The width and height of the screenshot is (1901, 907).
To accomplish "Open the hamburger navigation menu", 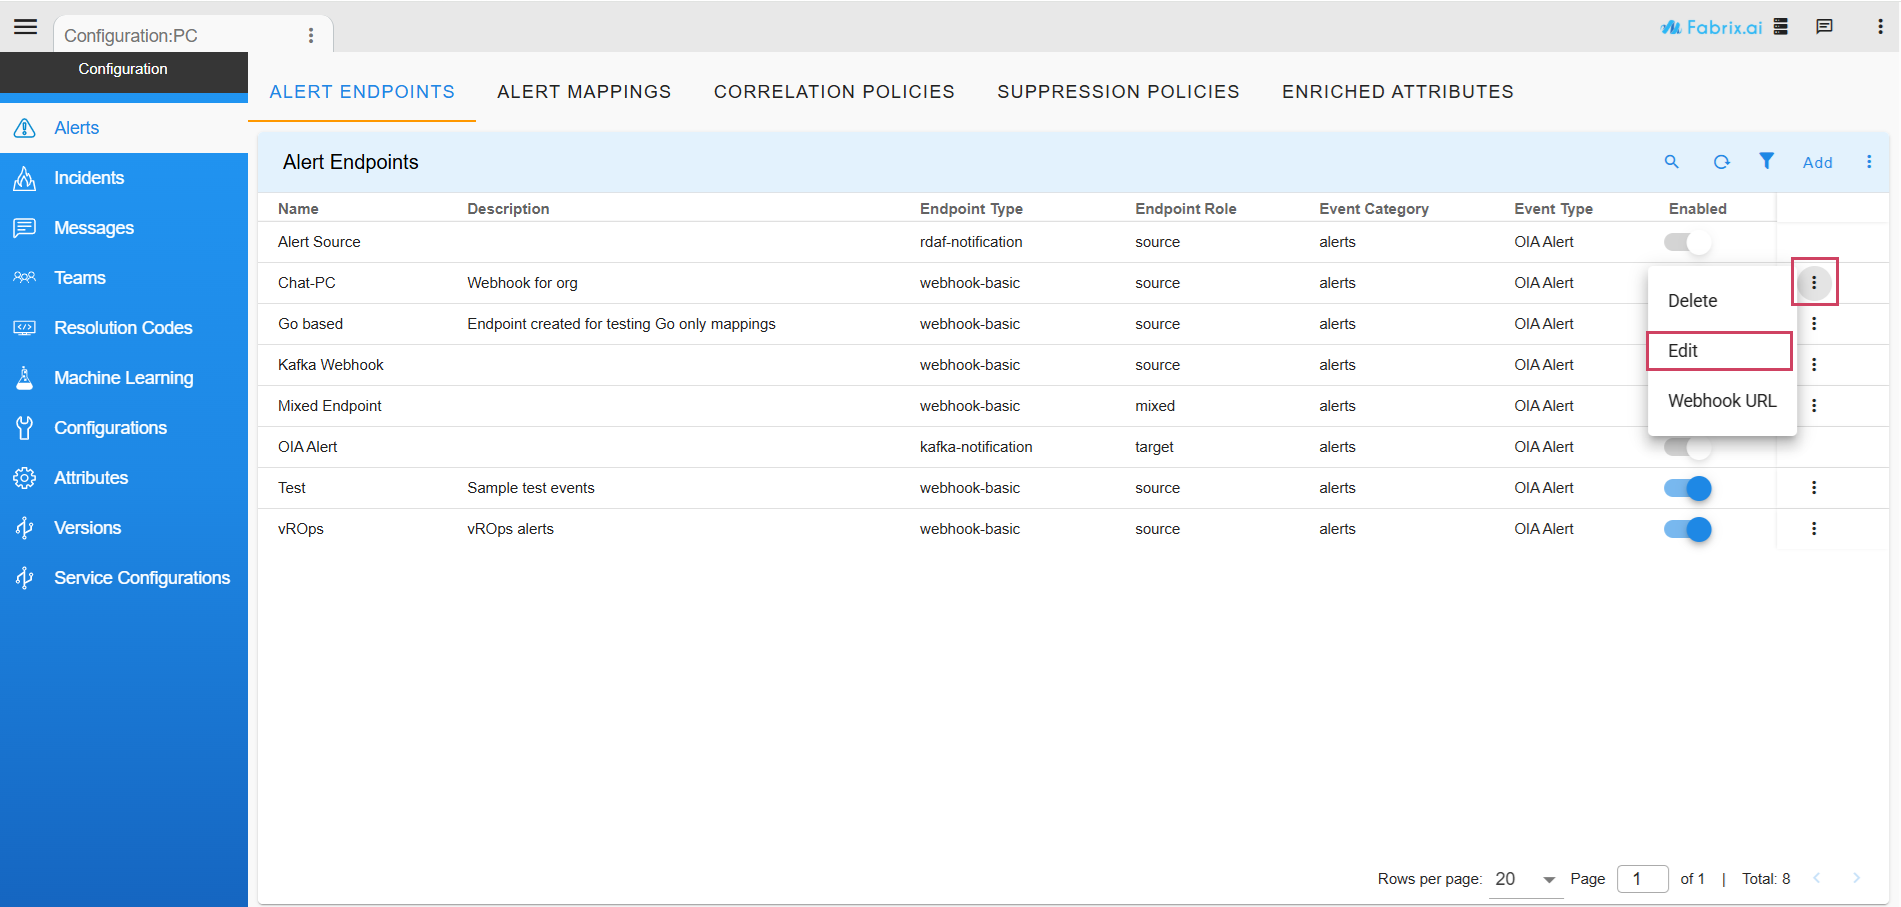I will tap(25, 27).
